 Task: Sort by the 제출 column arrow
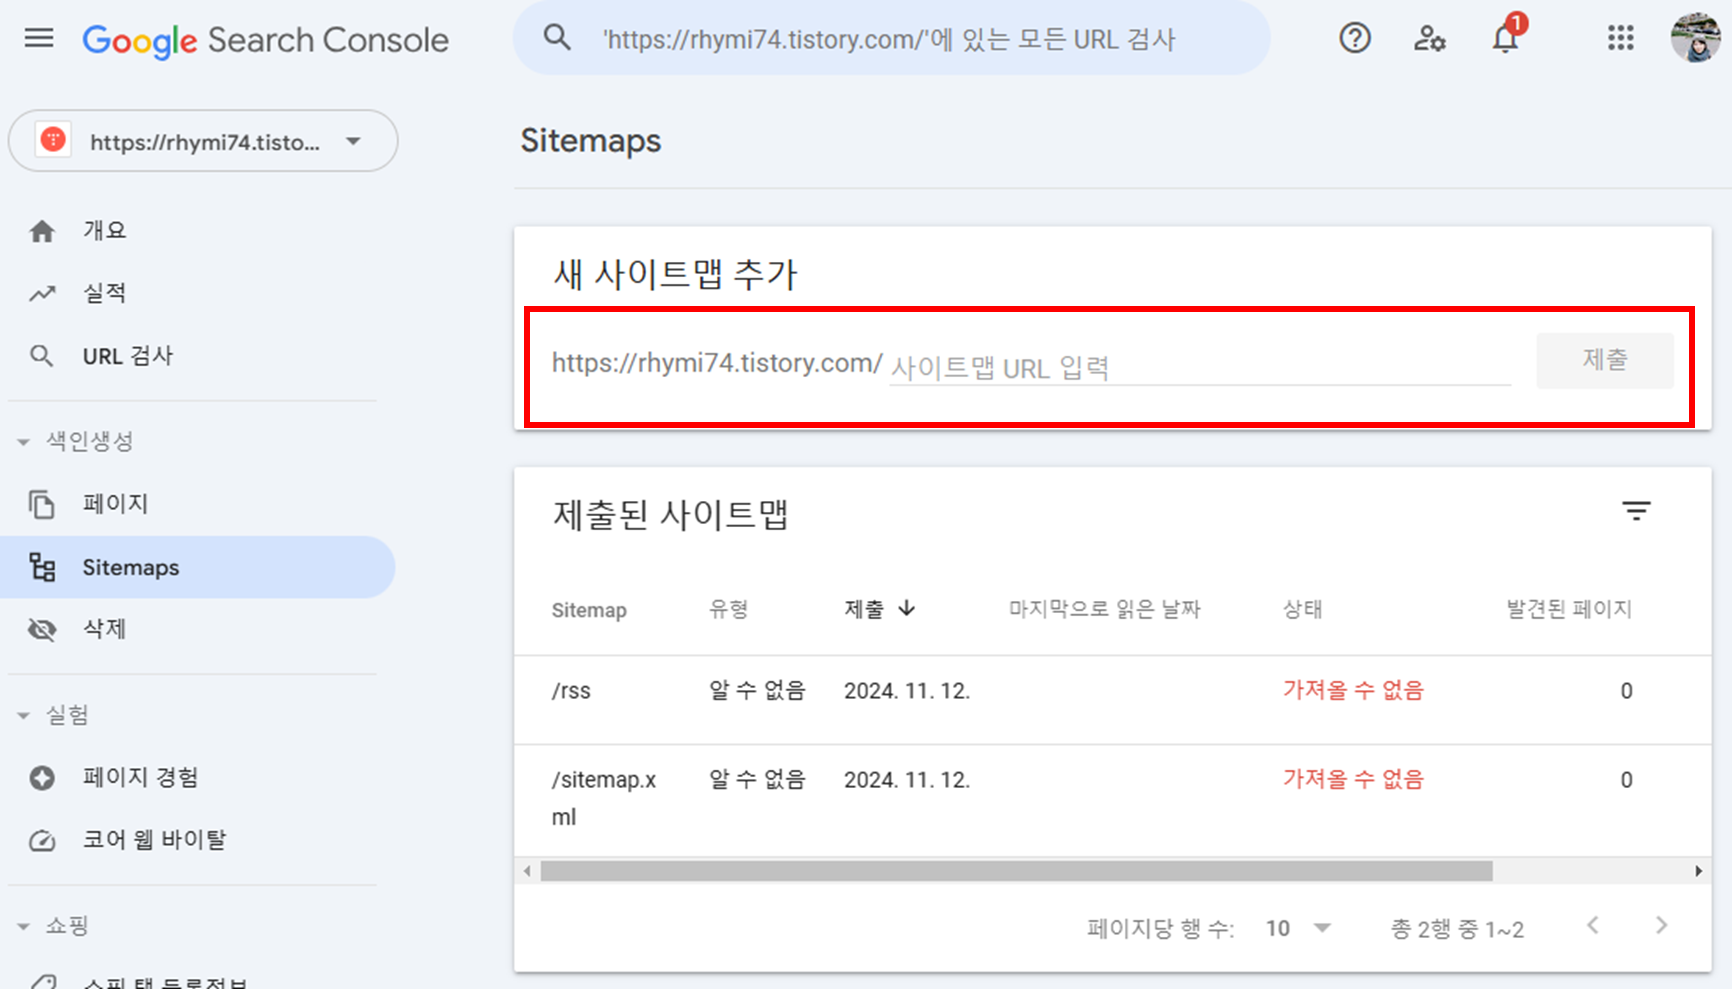click(907, 608)
